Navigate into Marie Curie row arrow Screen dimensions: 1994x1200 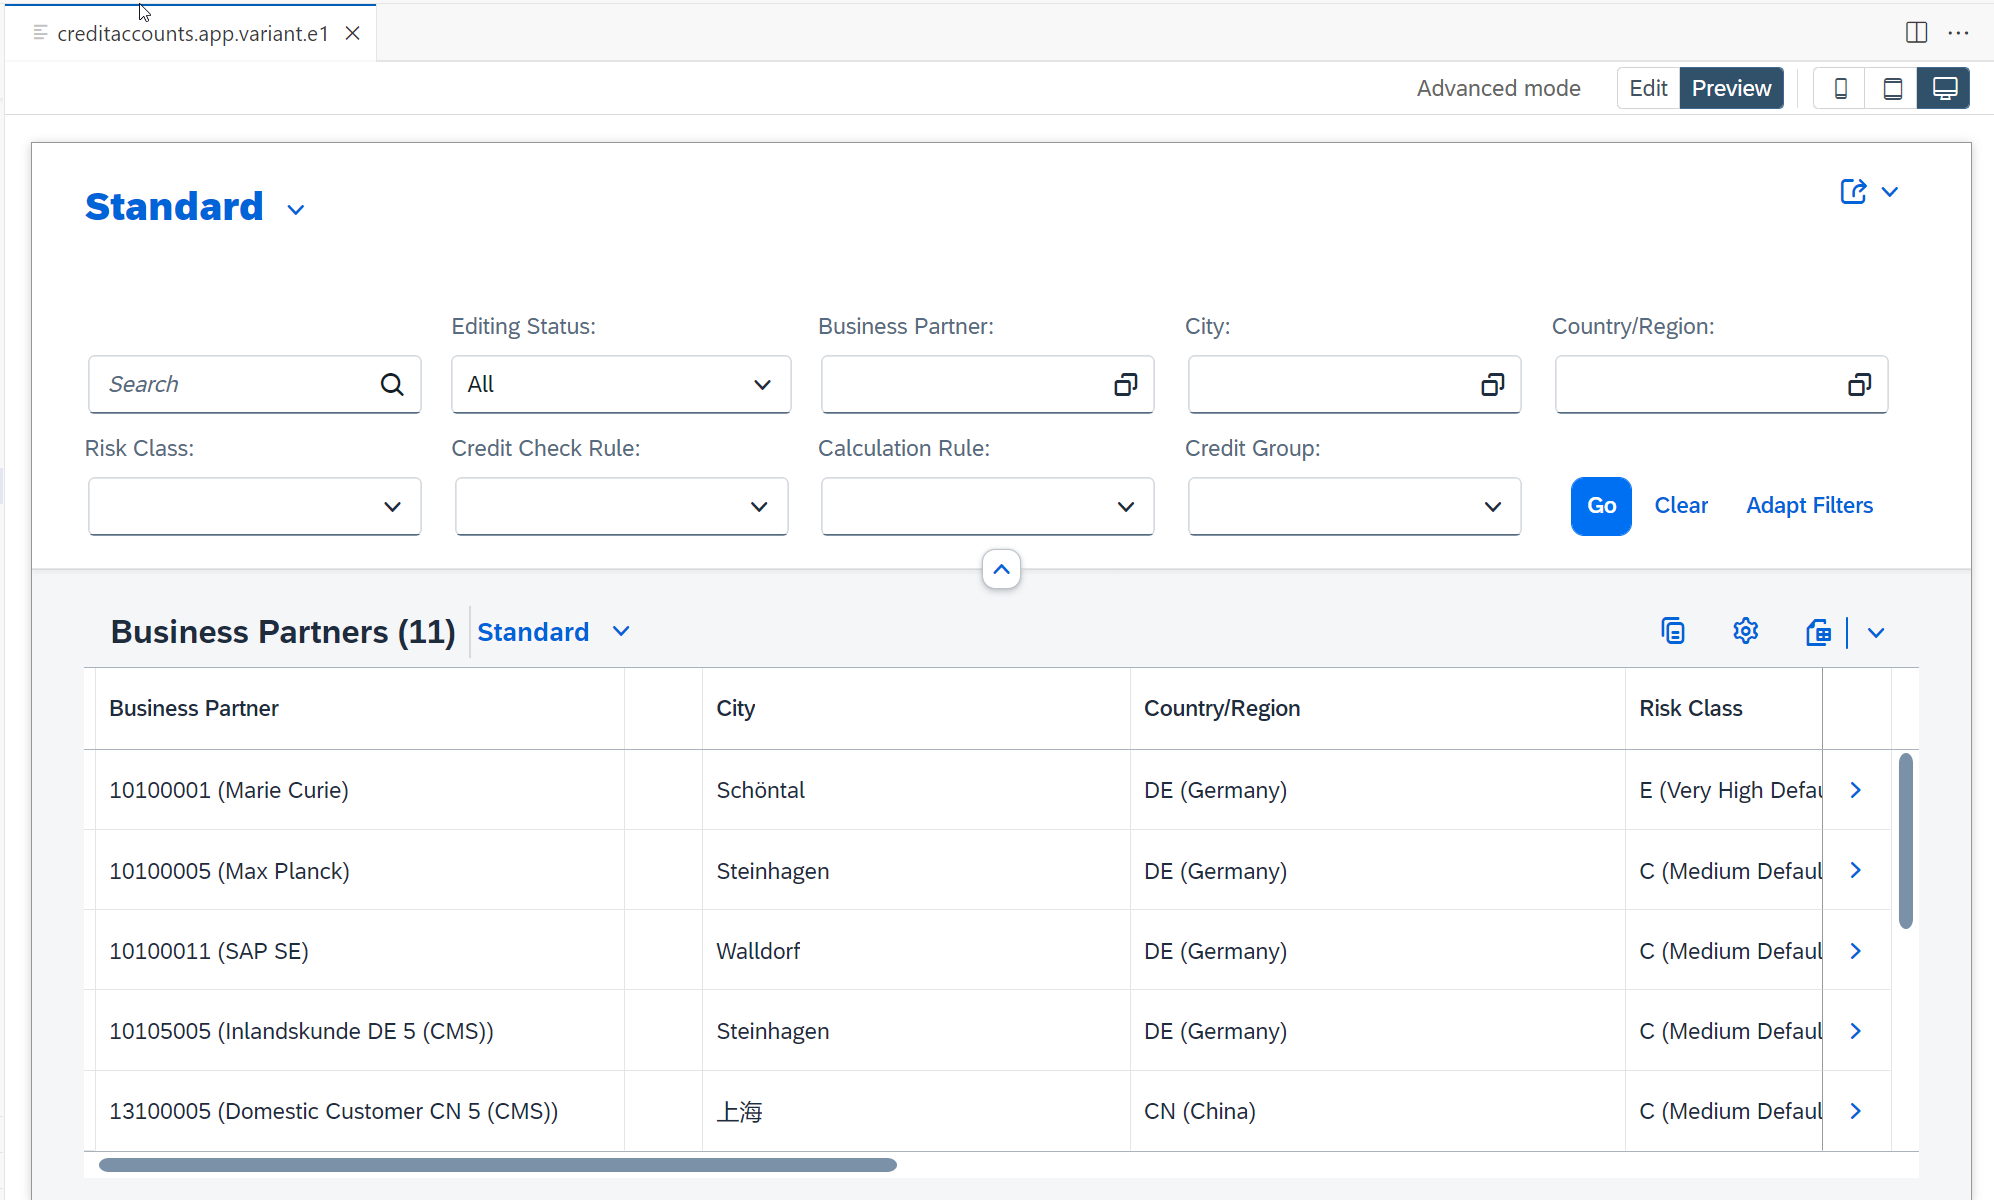pyautogui.click(x=1856, y=790)
